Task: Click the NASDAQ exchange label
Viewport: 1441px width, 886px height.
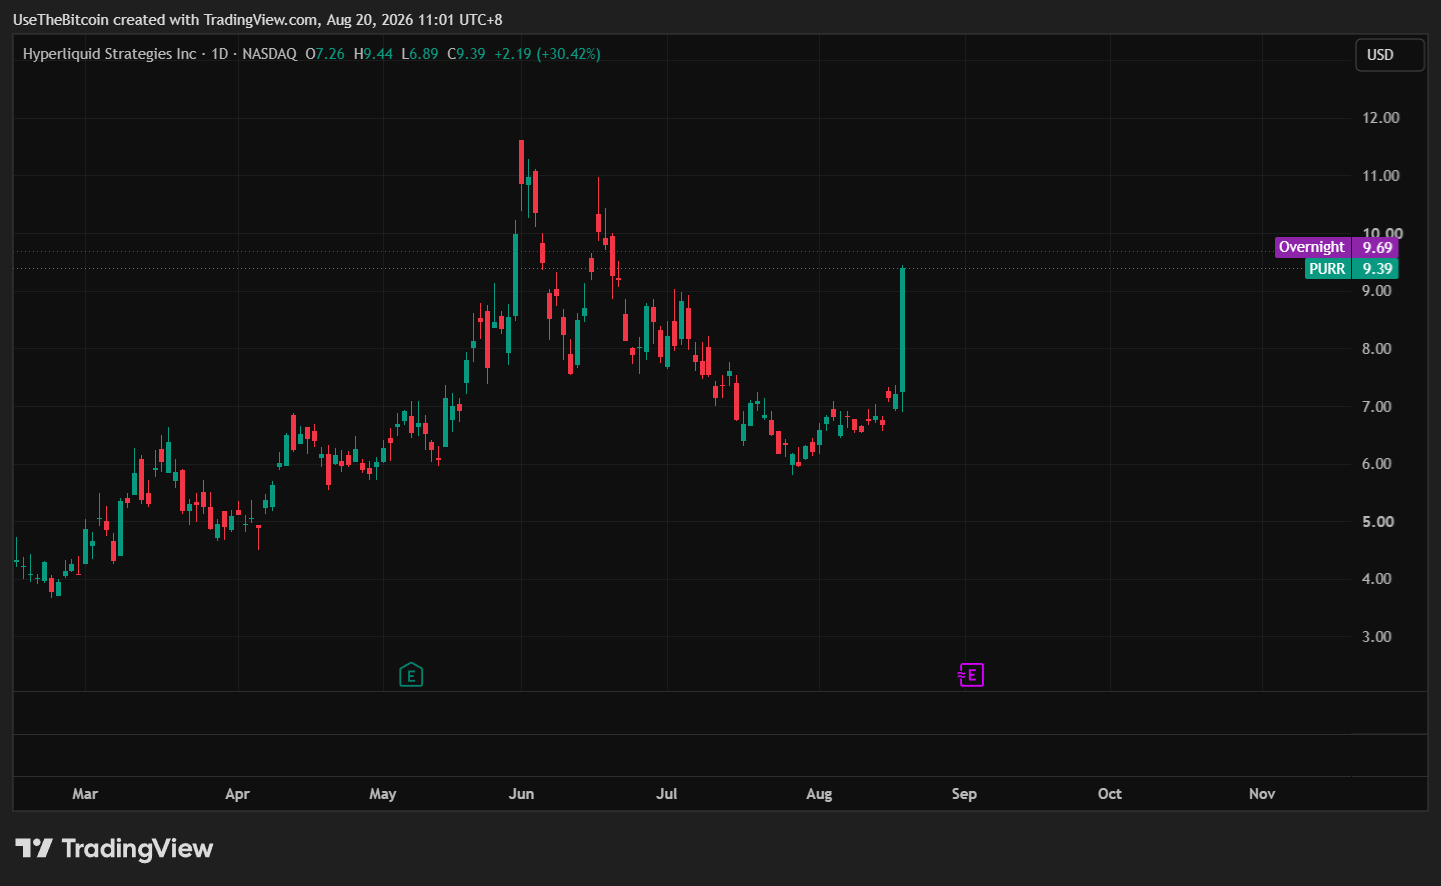Action: click(269, 54)
